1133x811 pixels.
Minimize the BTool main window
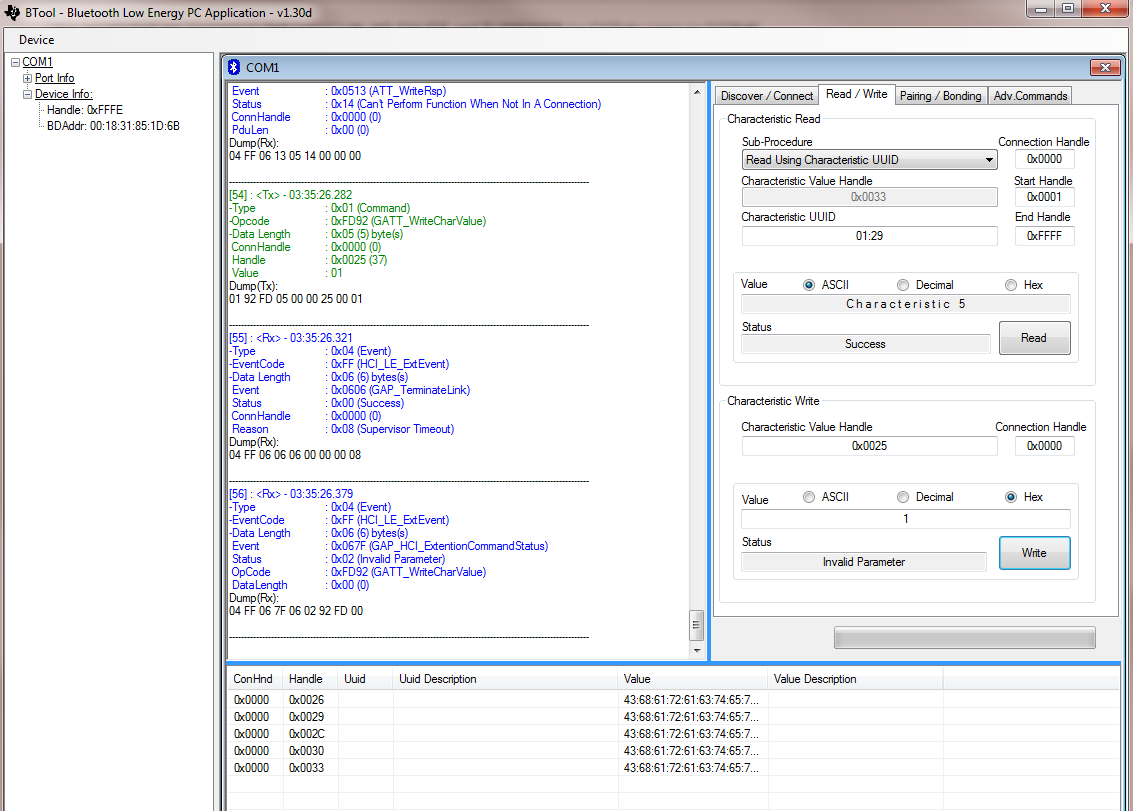(x=1041, y=9)
